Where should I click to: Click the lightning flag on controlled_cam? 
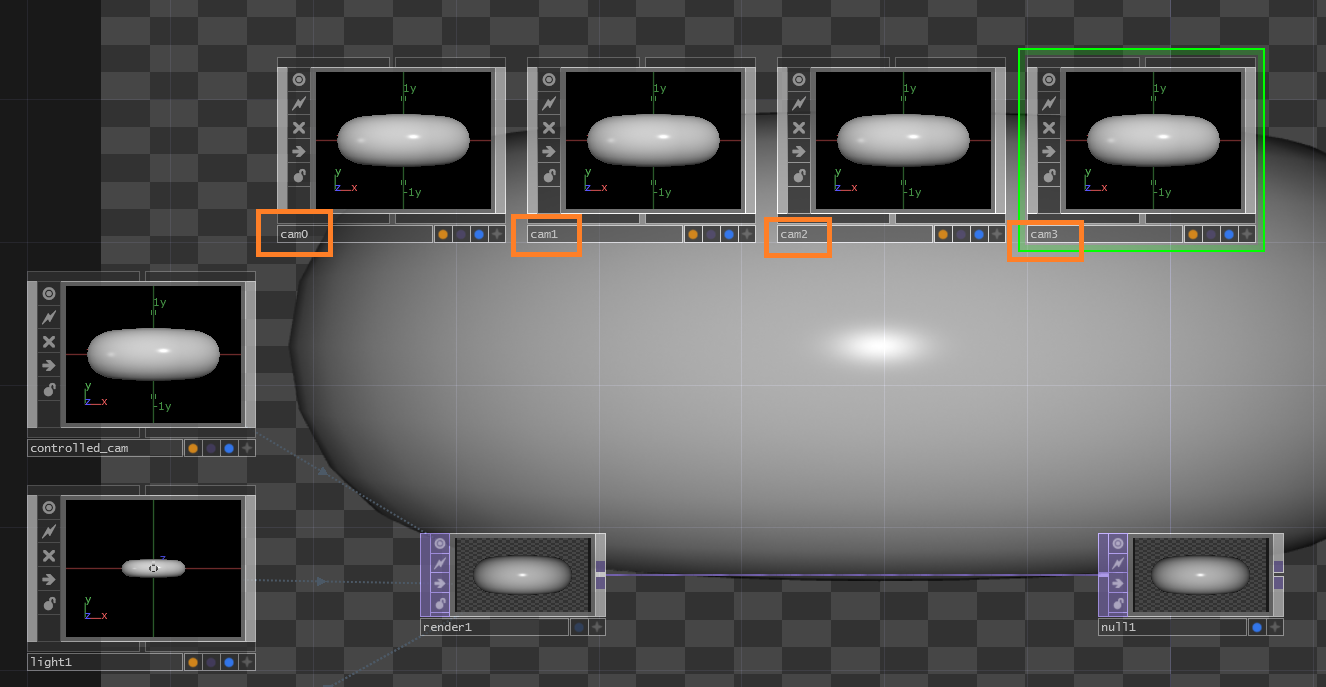[x=48, y=317]
